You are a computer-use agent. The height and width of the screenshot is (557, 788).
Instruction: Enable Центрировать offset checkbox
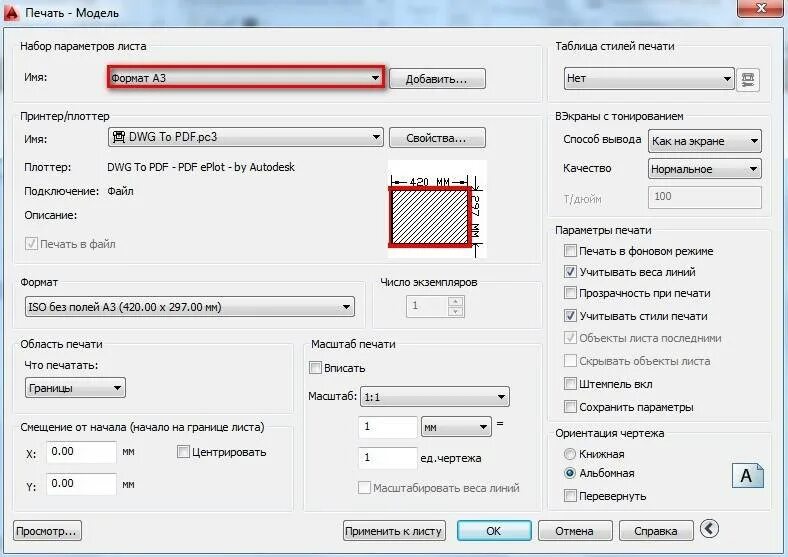pos(183,451)
